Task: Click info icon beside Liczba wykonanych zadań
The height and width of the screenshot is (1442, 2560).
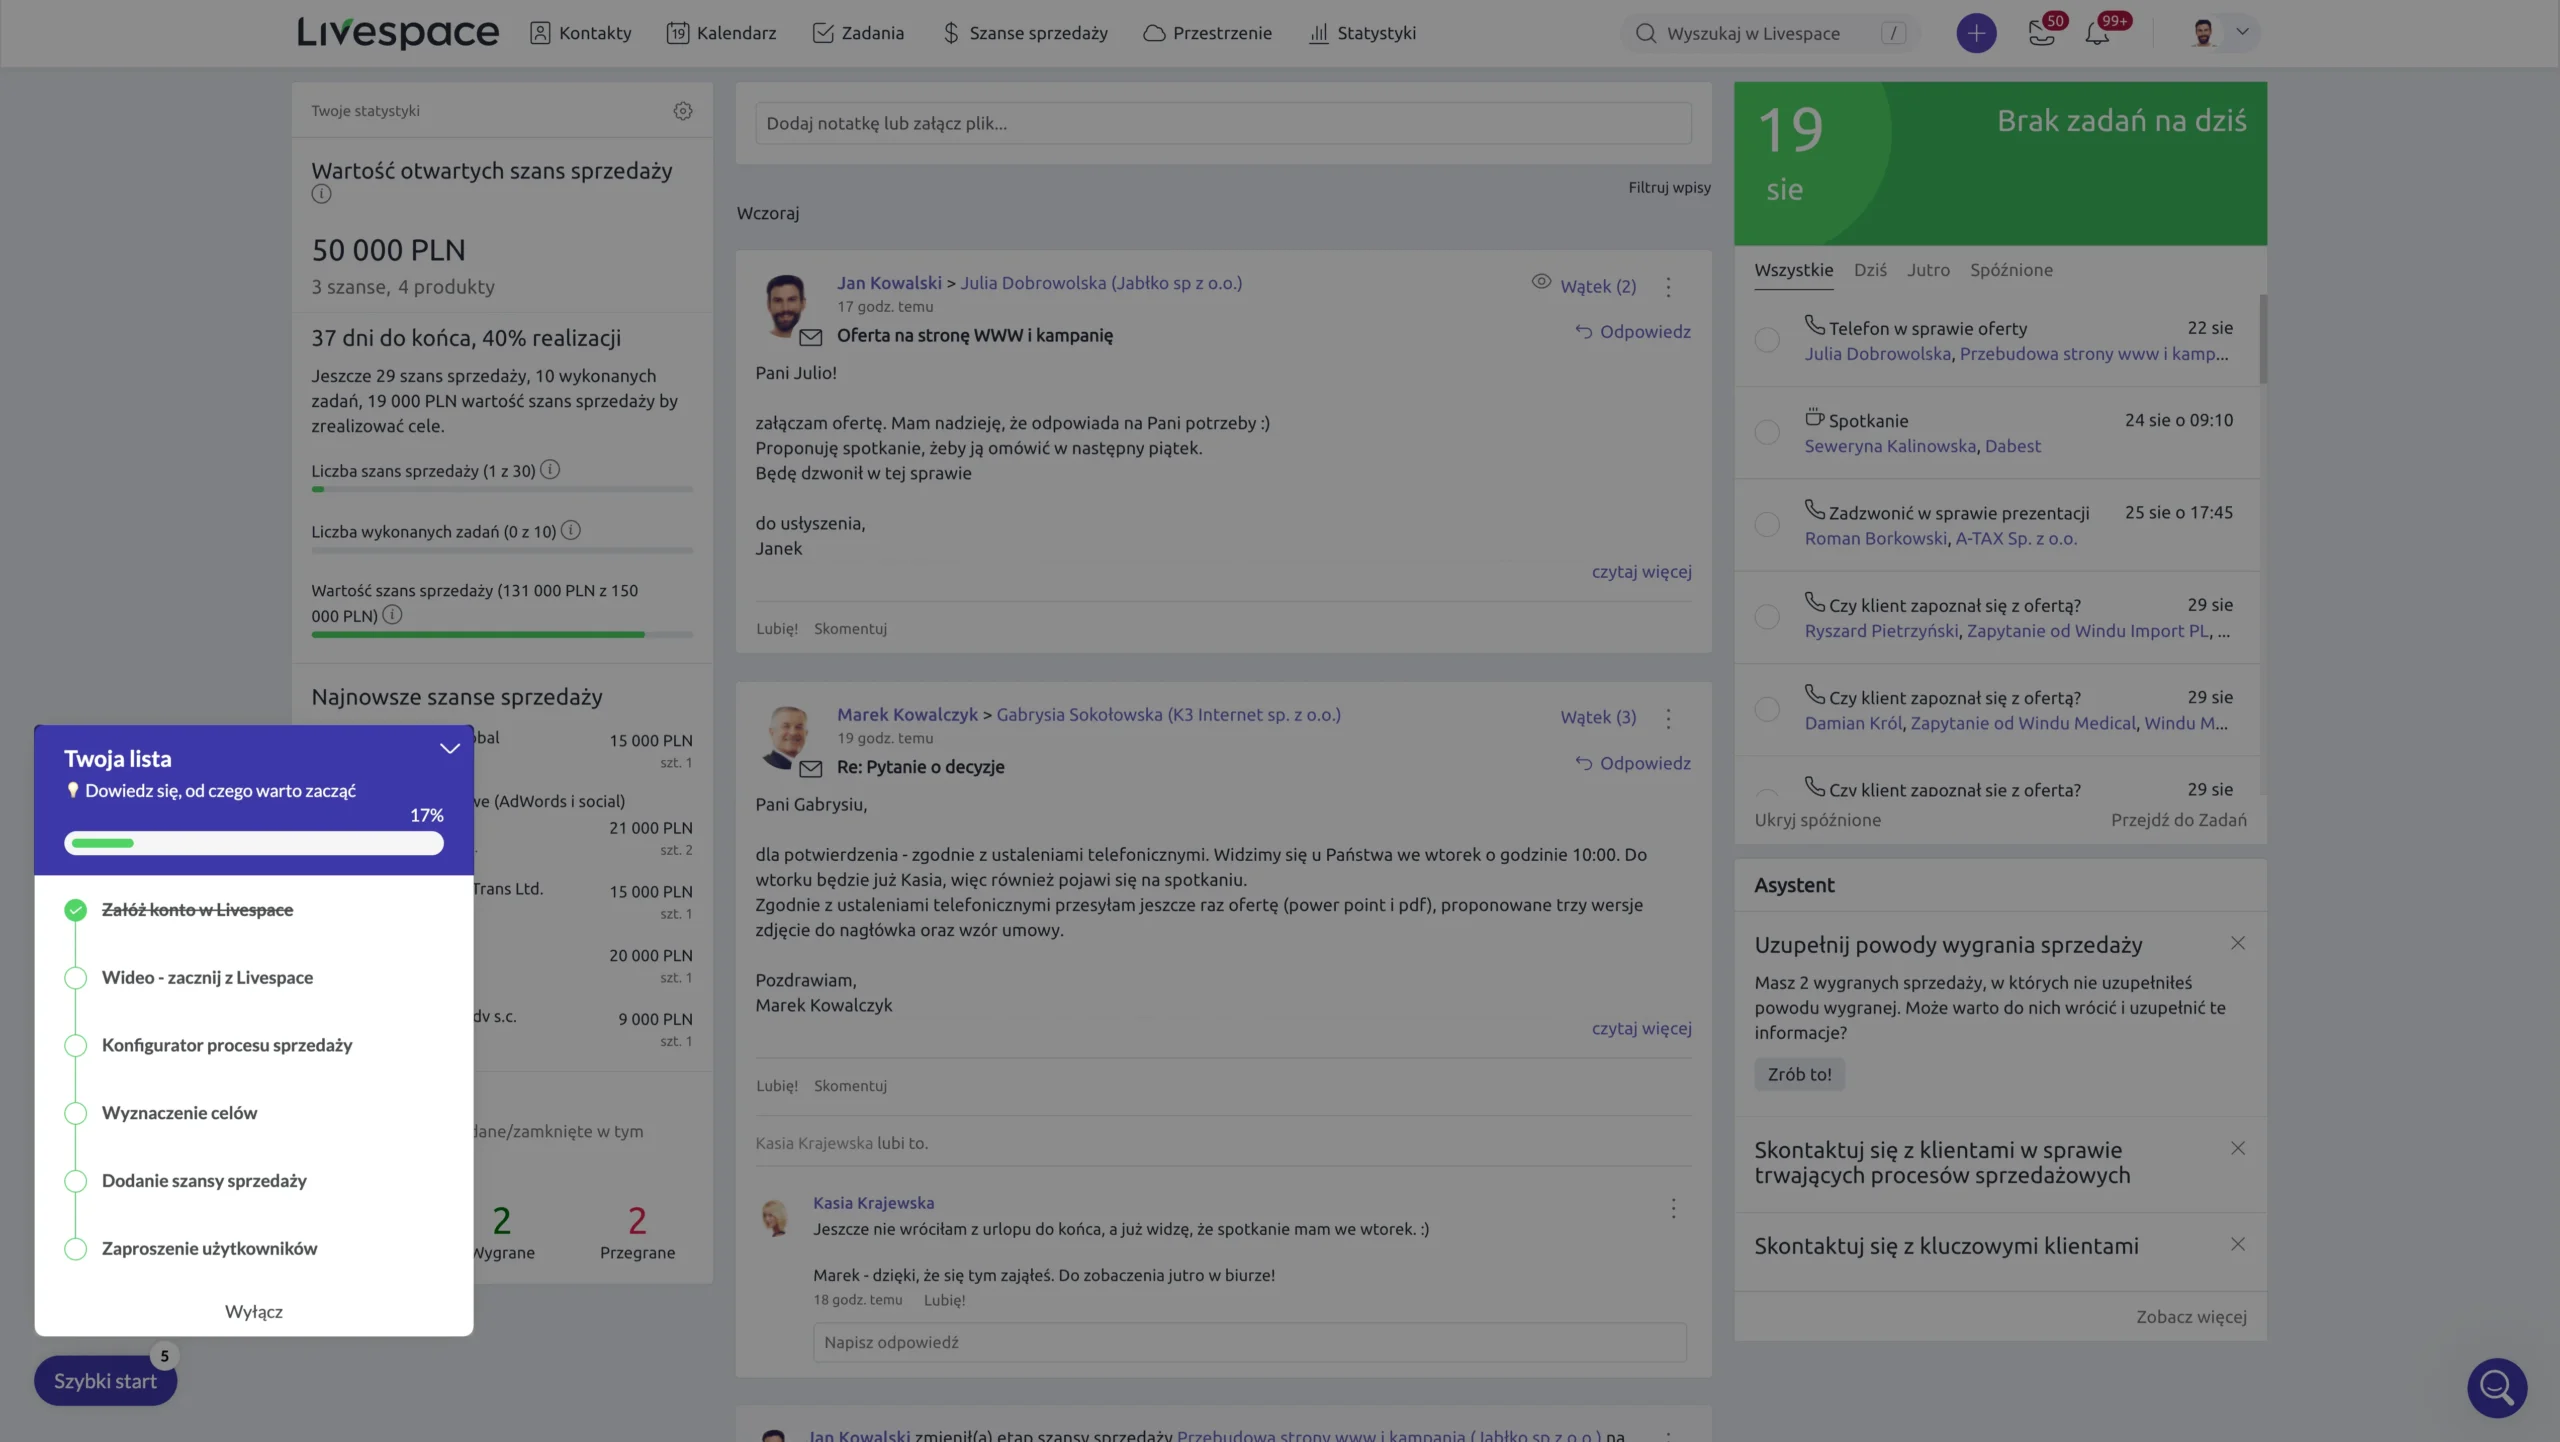Action: tap(570, 530)
